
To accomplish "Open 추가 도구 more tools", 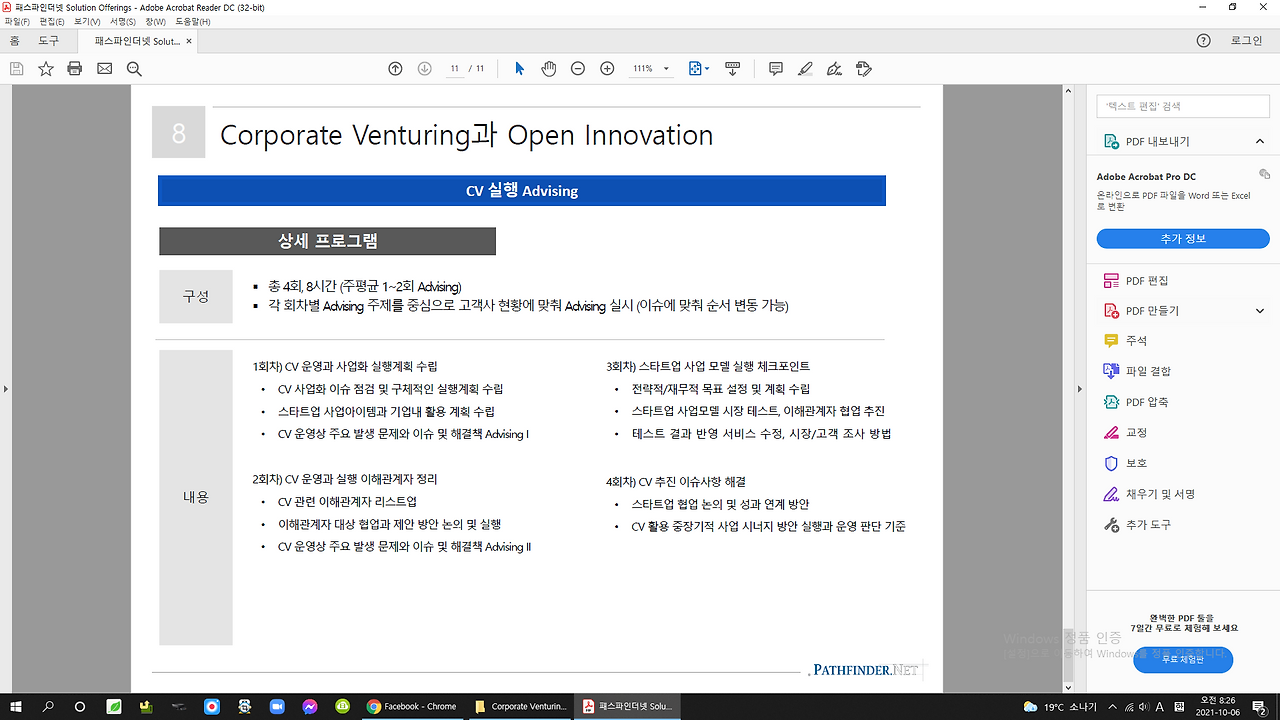I will [x=1136, y=525].
